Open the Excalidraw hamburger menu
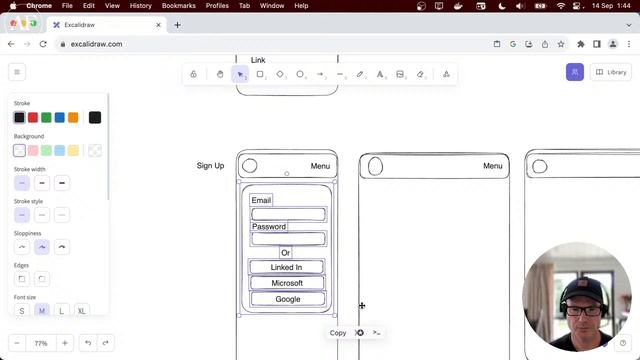The height and width of the screenshot is (360, 640). pos(17,72)
